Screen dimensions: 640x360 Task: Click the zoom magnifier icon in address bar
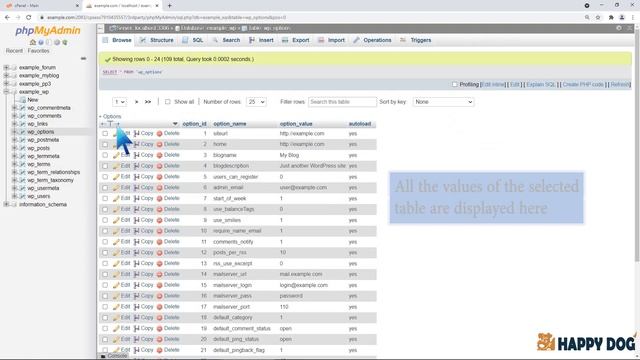point(587,18)
